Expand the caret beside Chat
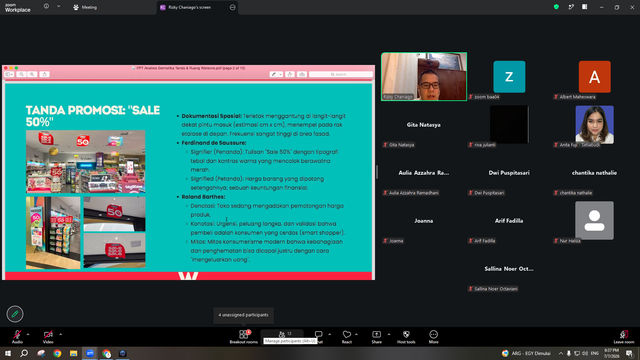The height and width of the screenshot is (360, 640). click(329, 334)
